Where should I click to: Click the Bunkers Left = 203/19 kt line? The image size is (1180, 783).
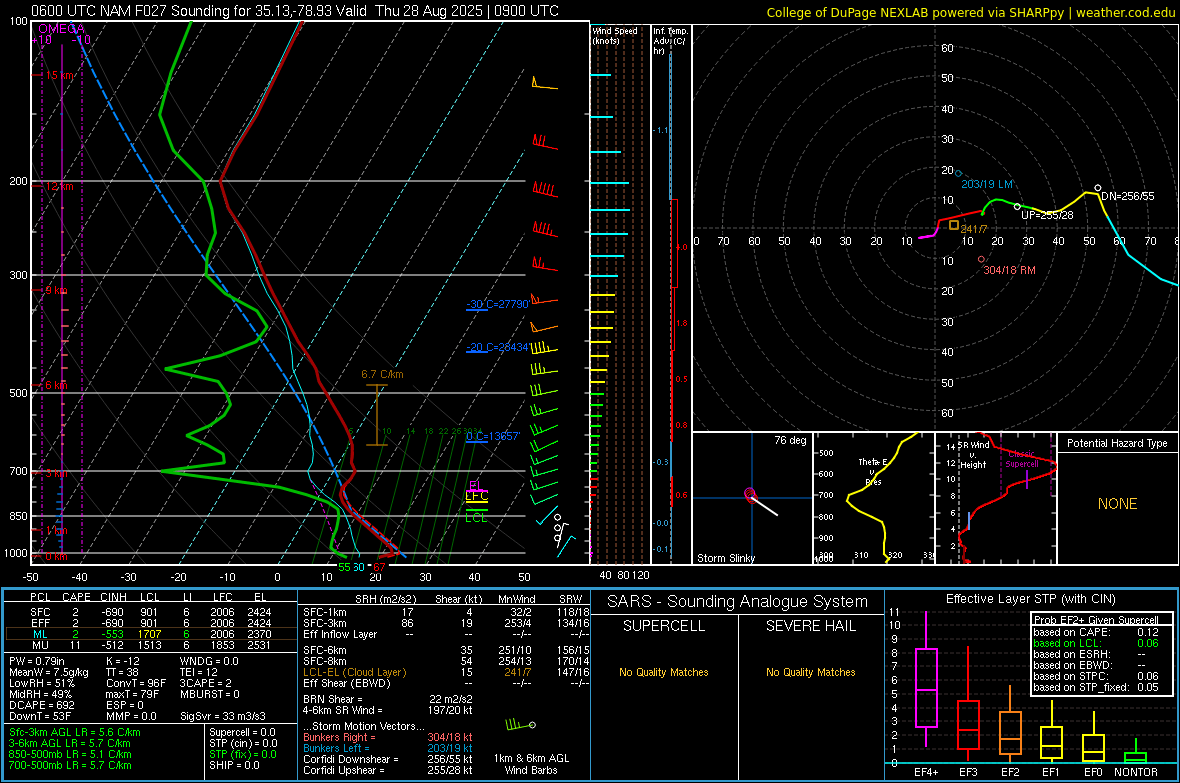tap(388, 748)
